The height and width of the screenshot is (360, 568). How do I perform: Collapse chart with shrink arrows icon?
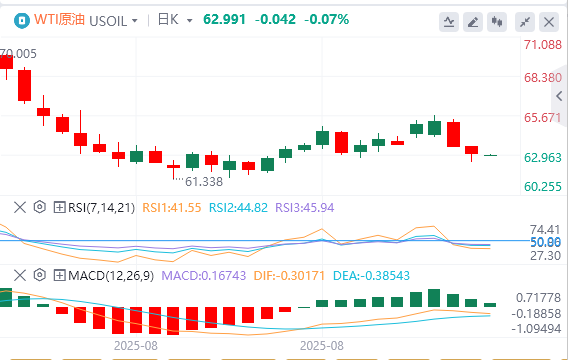(x=525, y=22)
